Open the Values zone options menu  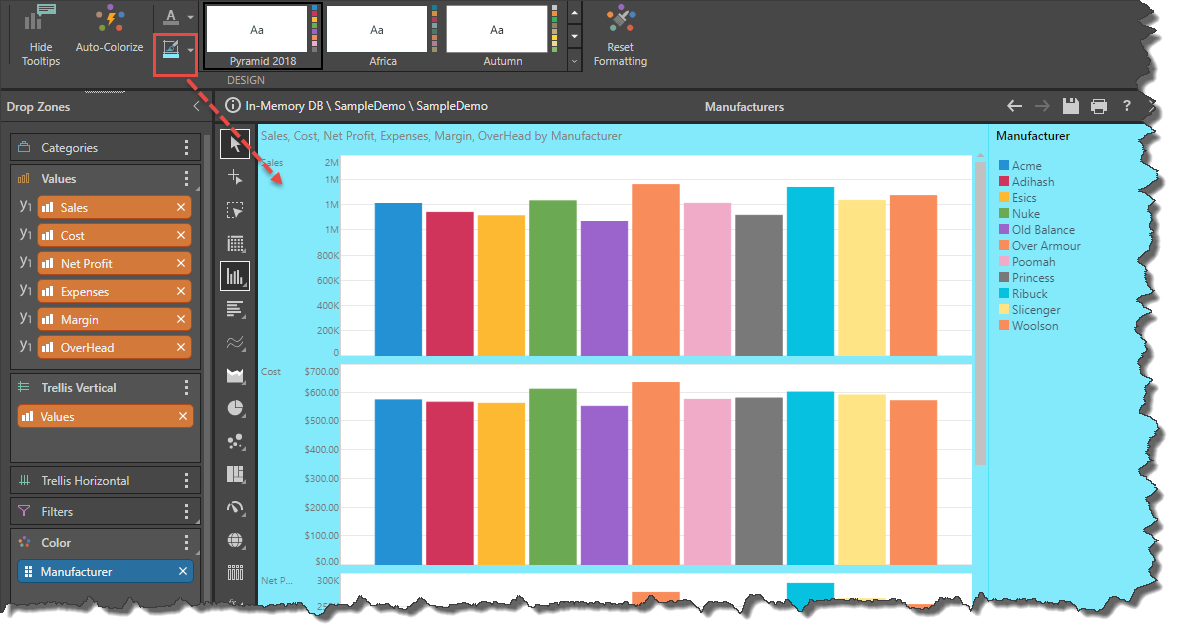186,179
